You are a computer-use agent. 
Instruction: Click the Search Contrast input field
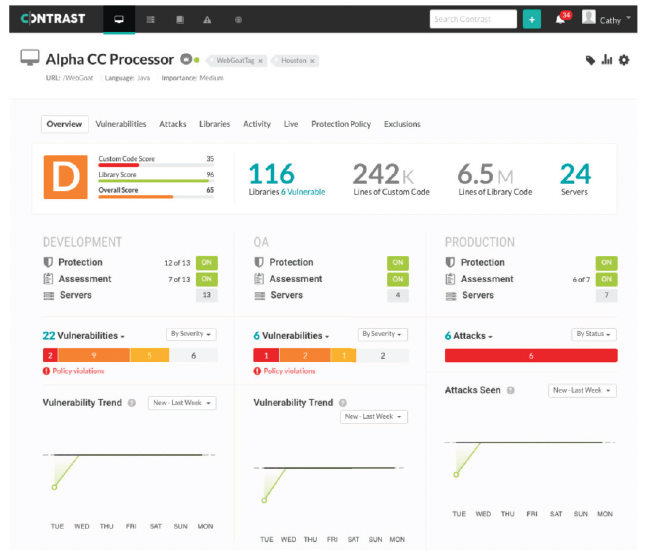coord(473,19)
